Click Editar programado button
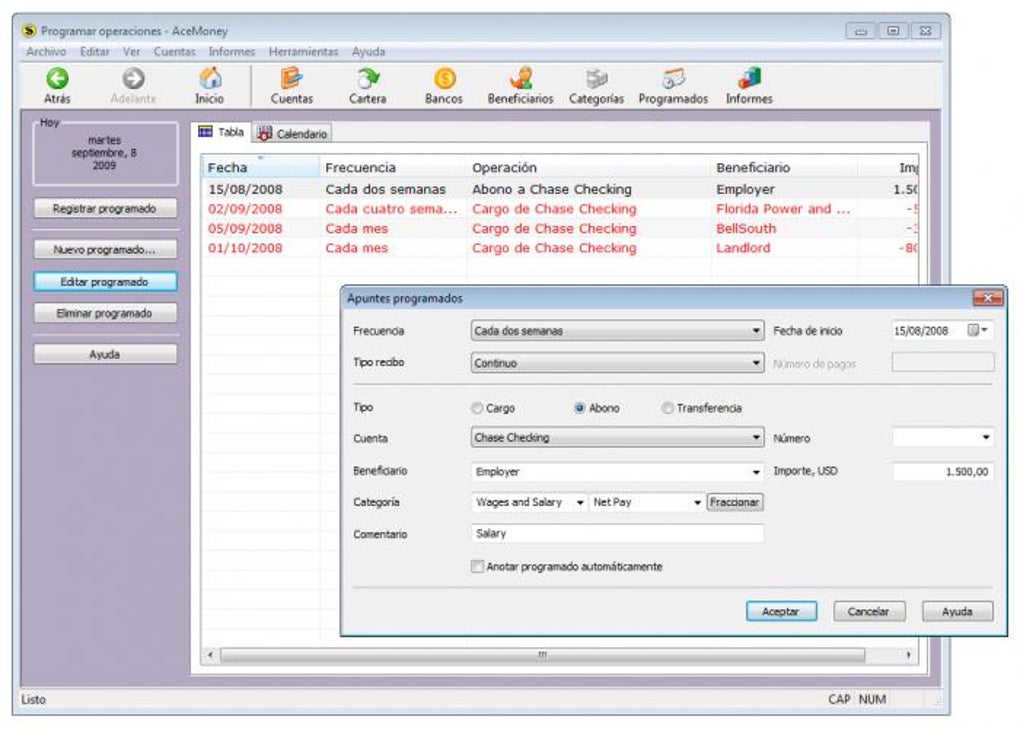Screen dimensions: 1020x729 click(105, 282)
